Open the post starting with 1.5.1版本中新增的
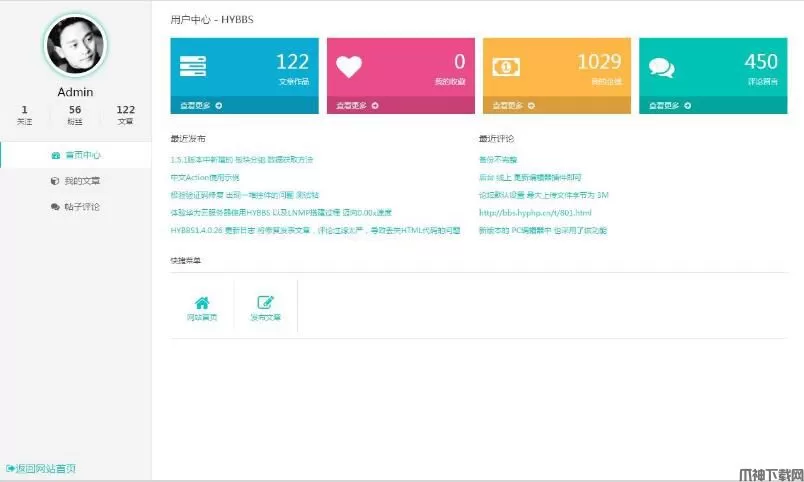The height and width of the screenshot is (482, 804). [242, 159]
